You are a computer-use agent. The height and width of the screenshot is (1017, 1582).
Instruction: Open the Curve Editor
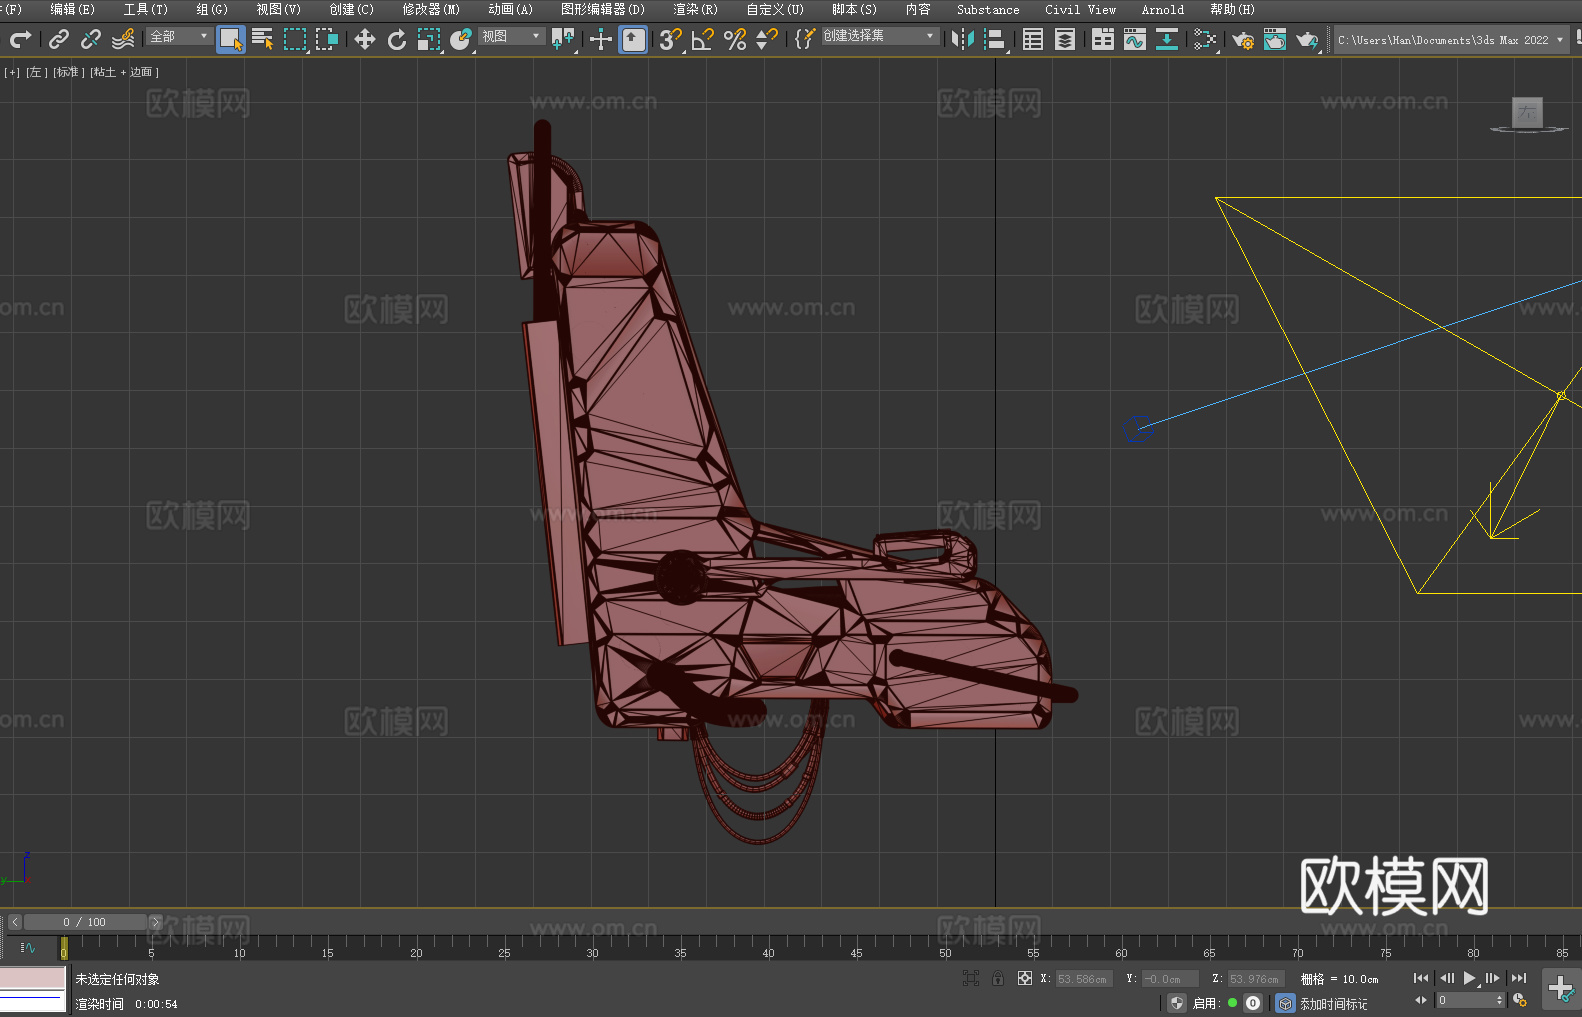(1135, 39)
